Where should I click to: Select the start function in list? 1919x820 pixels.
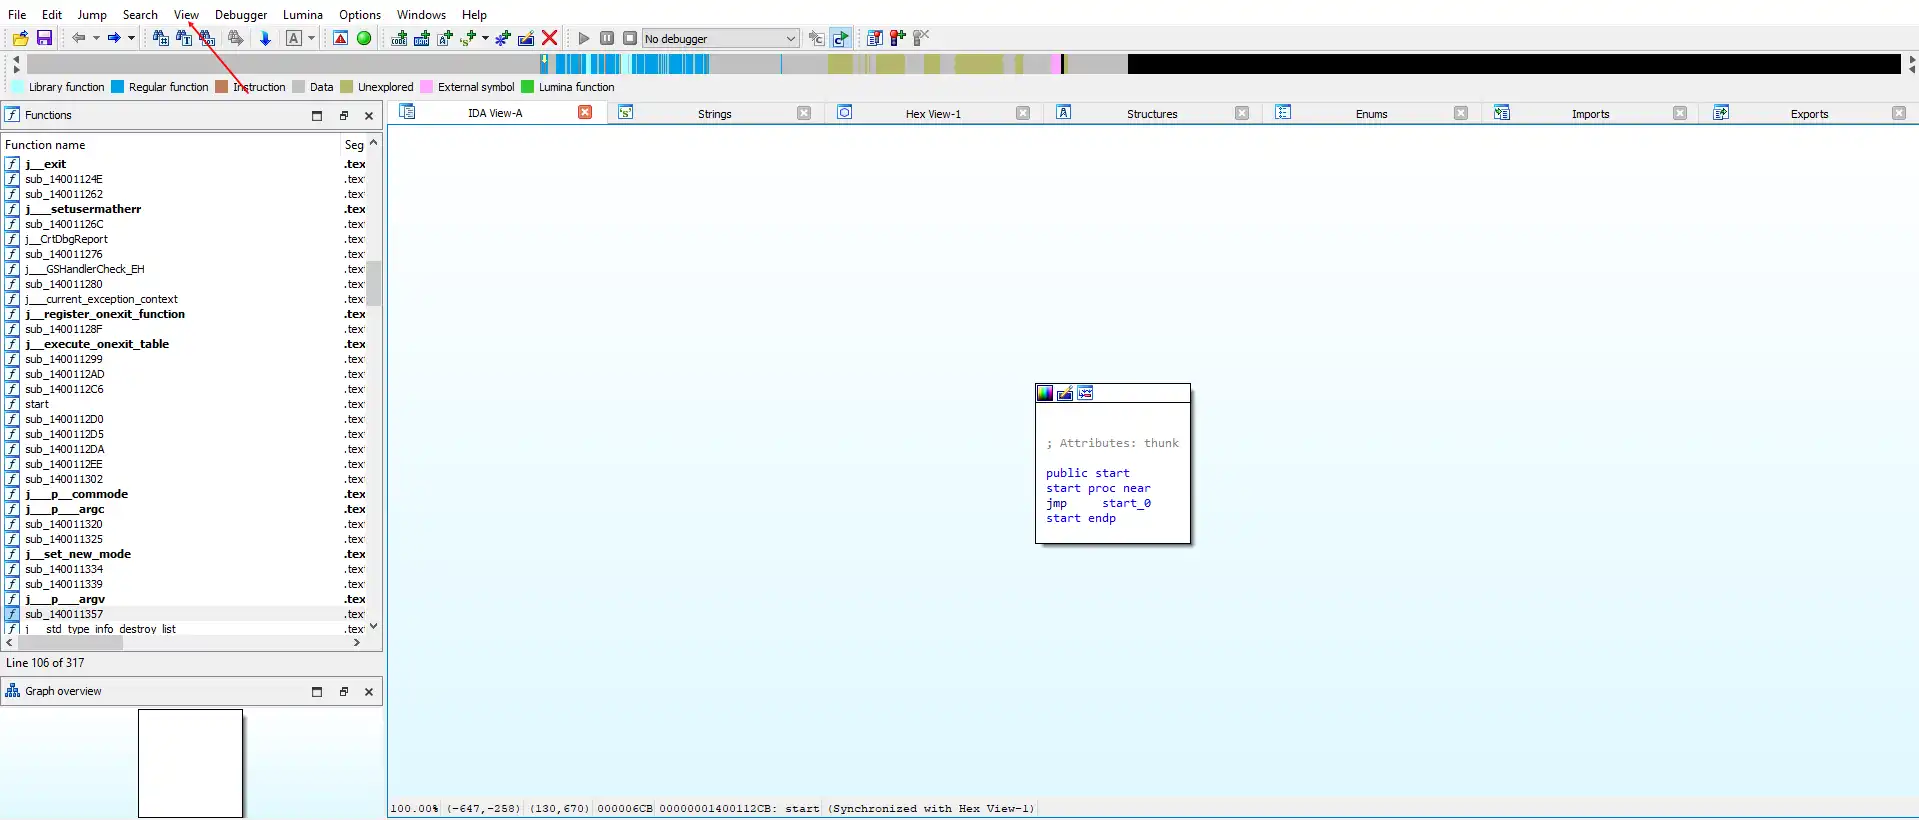(37, 404)
